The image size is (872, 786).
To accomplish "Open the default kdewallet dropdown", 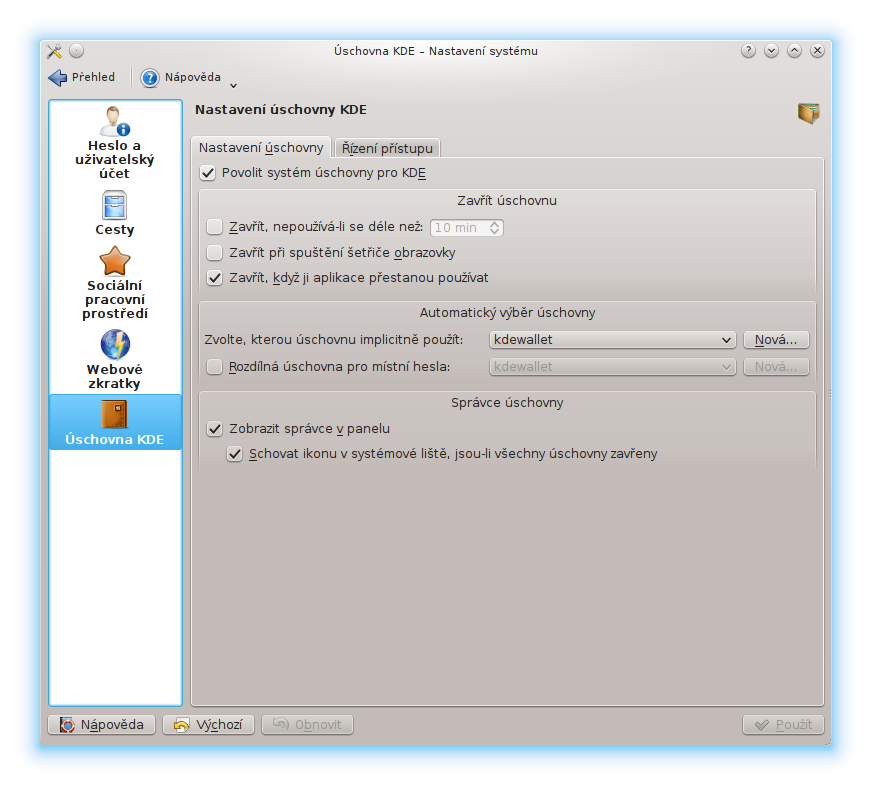I will [612, 340].
